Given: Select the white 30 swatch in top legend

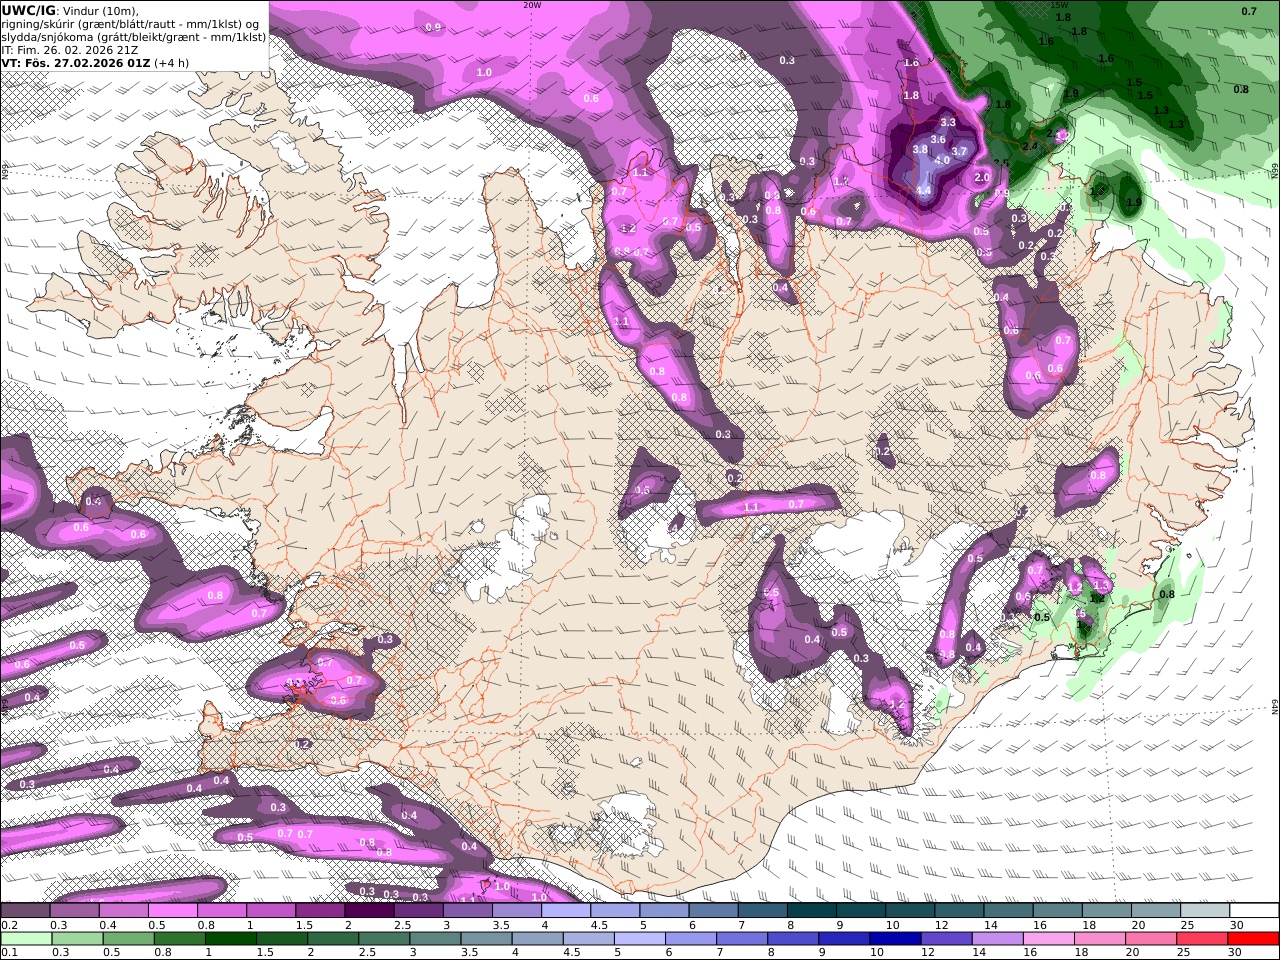Looking at the screenshot, I should click(1253, 911).
